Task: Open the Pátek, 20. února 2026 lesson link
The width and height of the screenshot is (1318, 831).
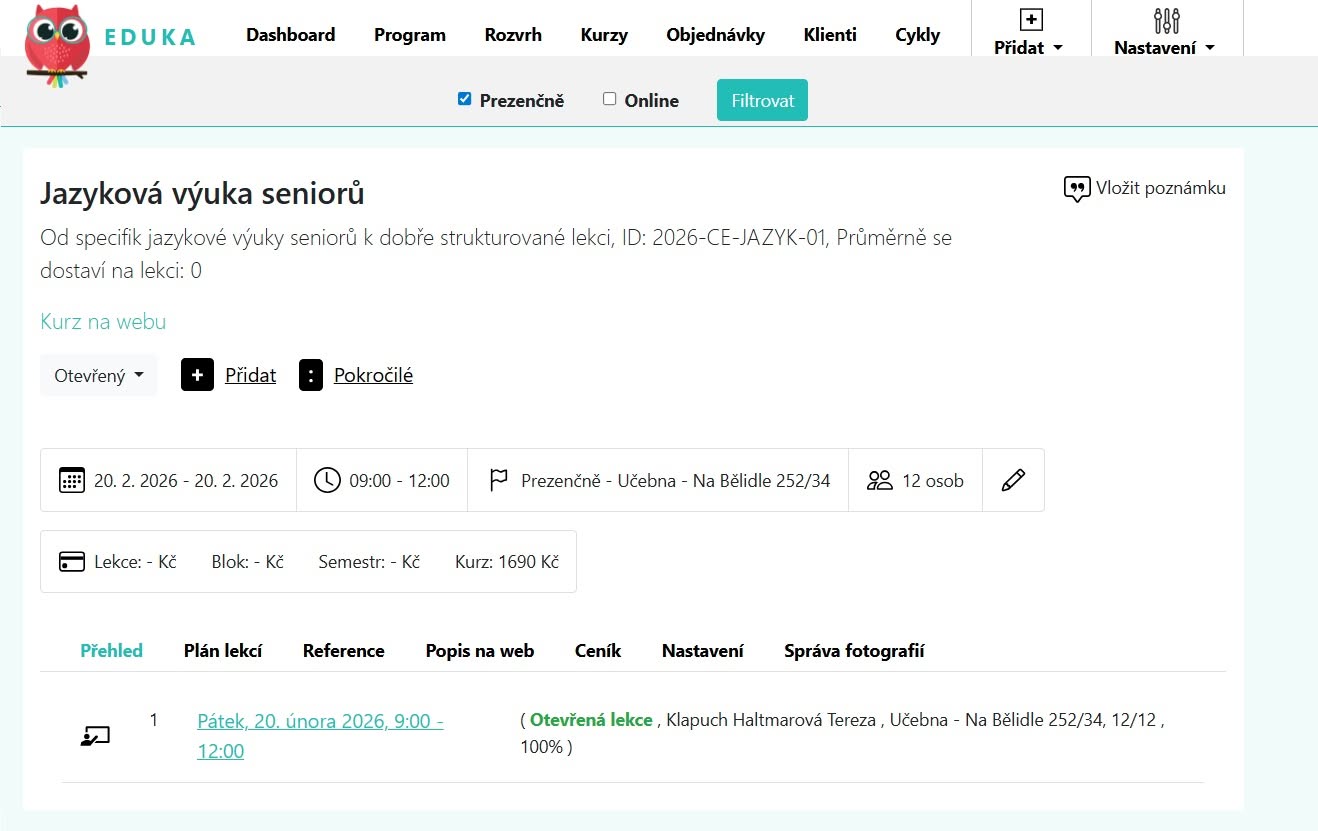Action: coord(321,736)
